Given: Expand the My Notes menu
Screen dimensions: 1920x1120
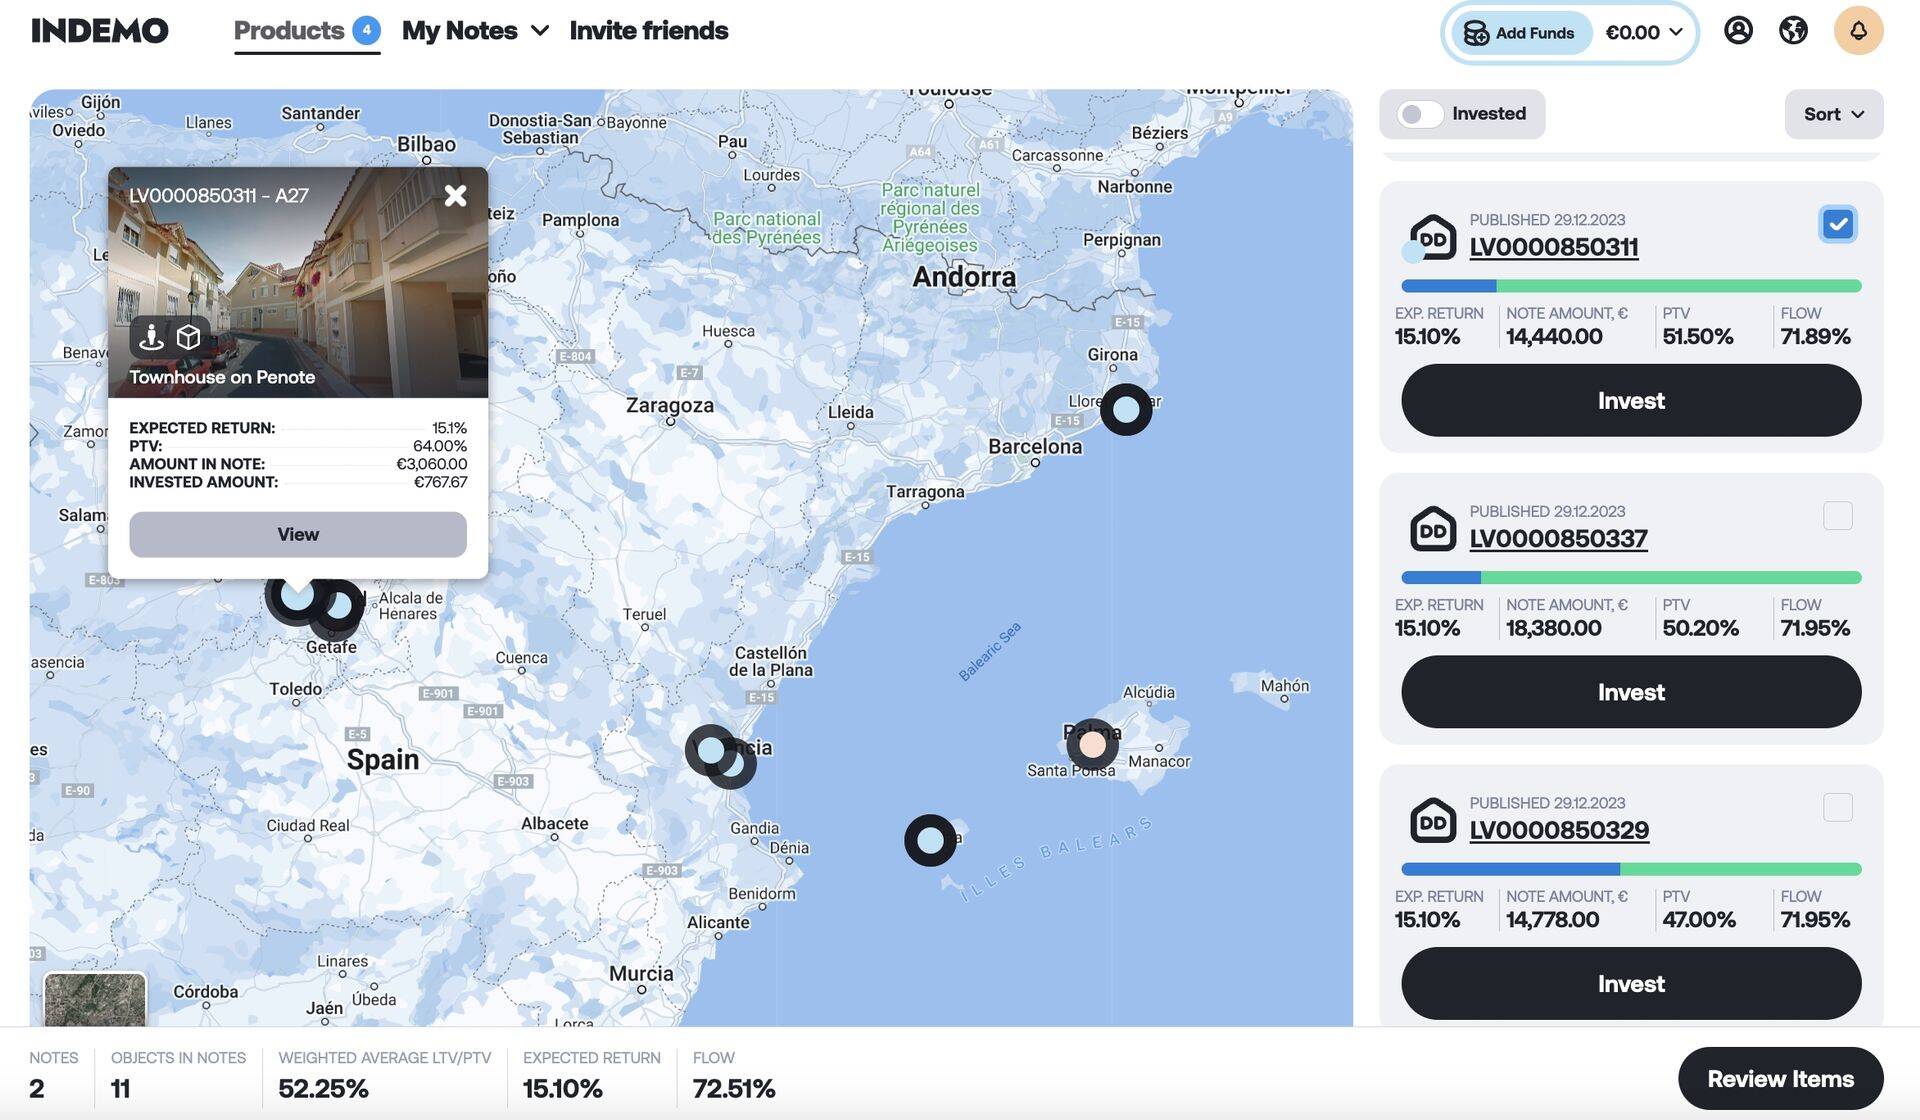Looking at the screenshot, I should 476,31.
